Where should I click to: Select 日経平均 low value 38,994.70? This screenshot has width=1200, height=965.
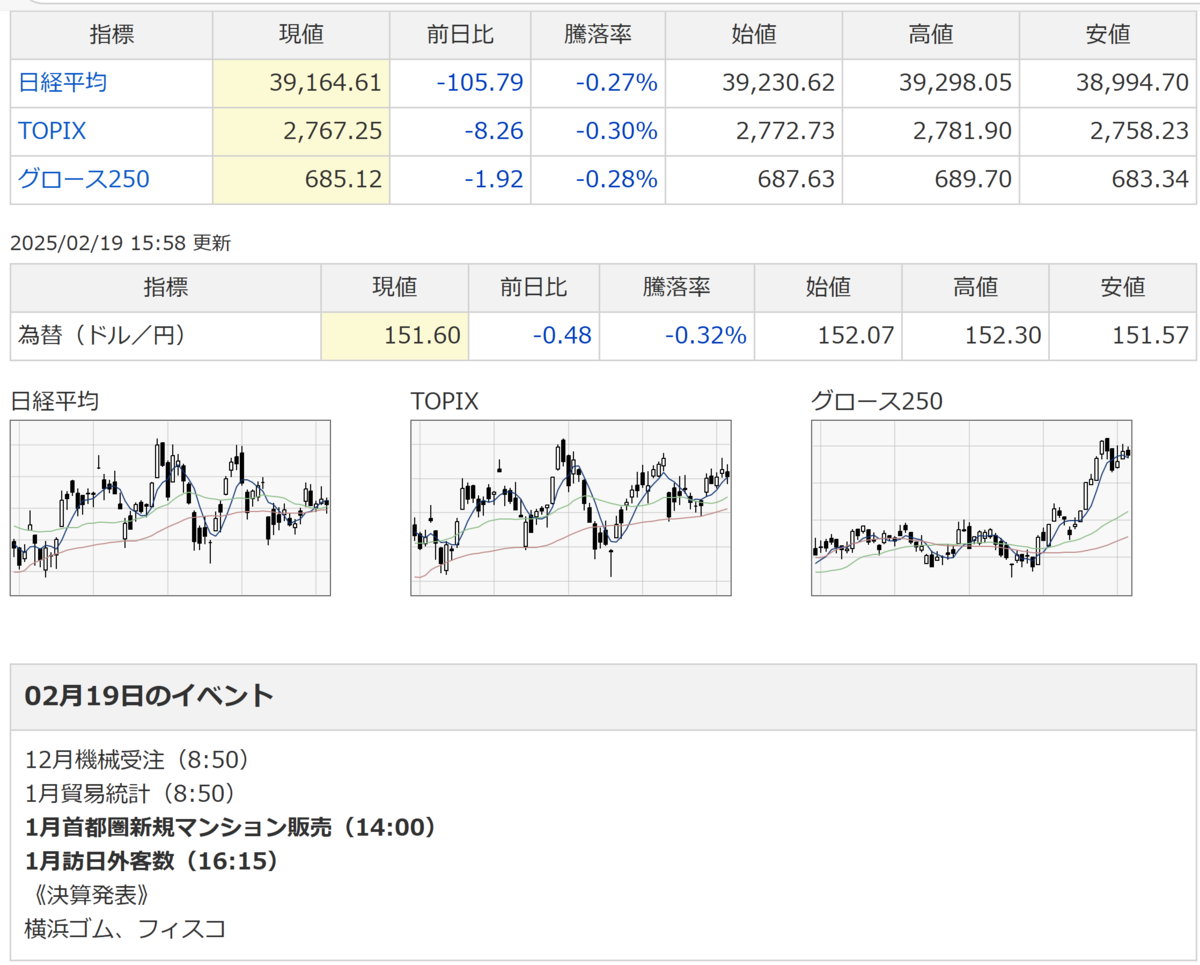point(1132,83)
